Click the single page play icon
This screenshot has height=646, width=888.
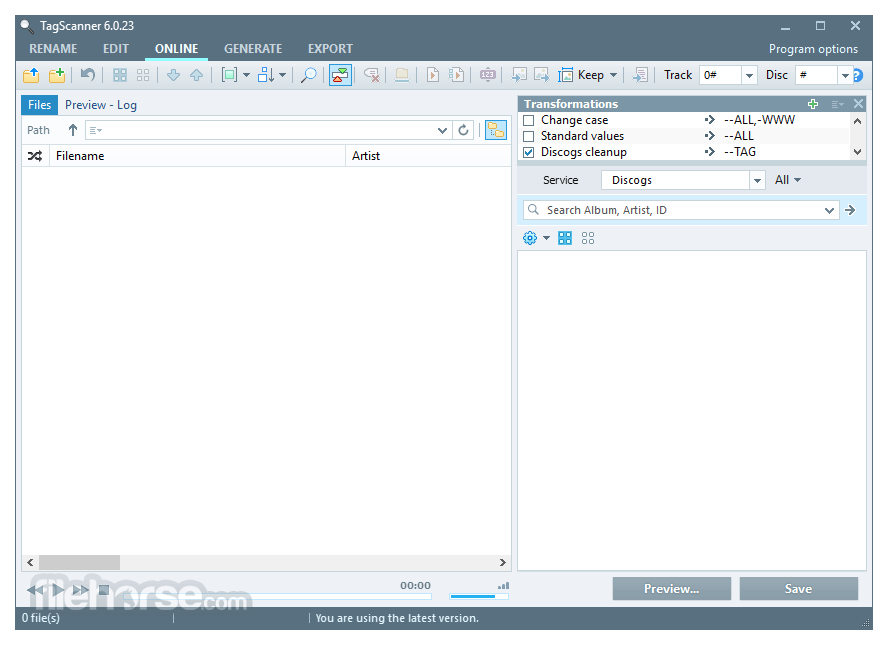tap(433, 75)
